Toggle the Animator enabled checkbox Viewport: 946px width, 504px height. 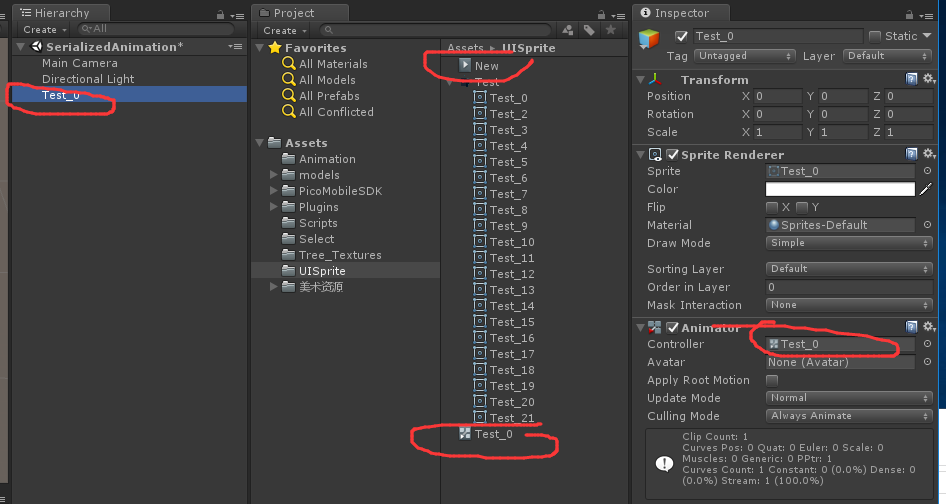(x=672, y=327)
